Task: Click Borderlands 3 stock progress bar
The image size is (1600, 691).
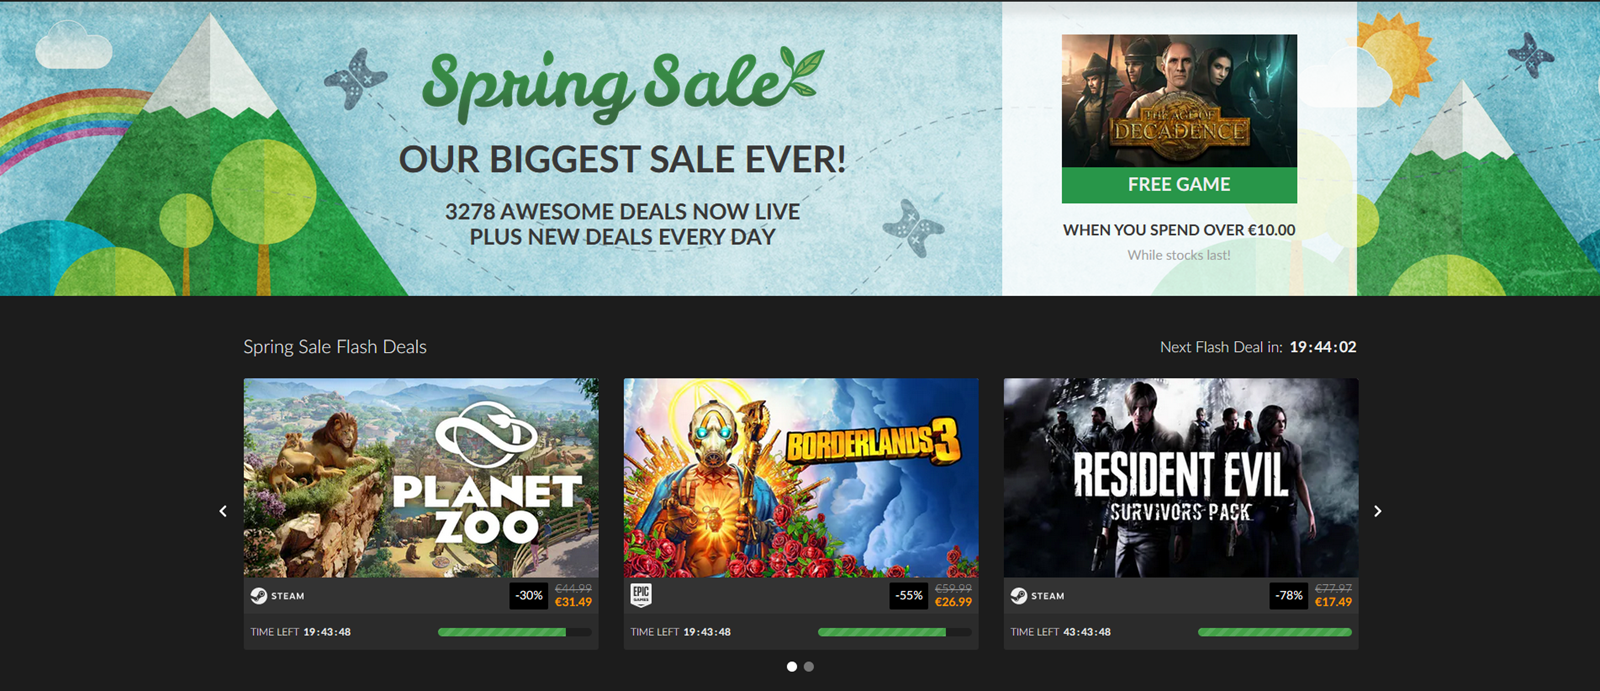Action: click(x=895, y=632)
